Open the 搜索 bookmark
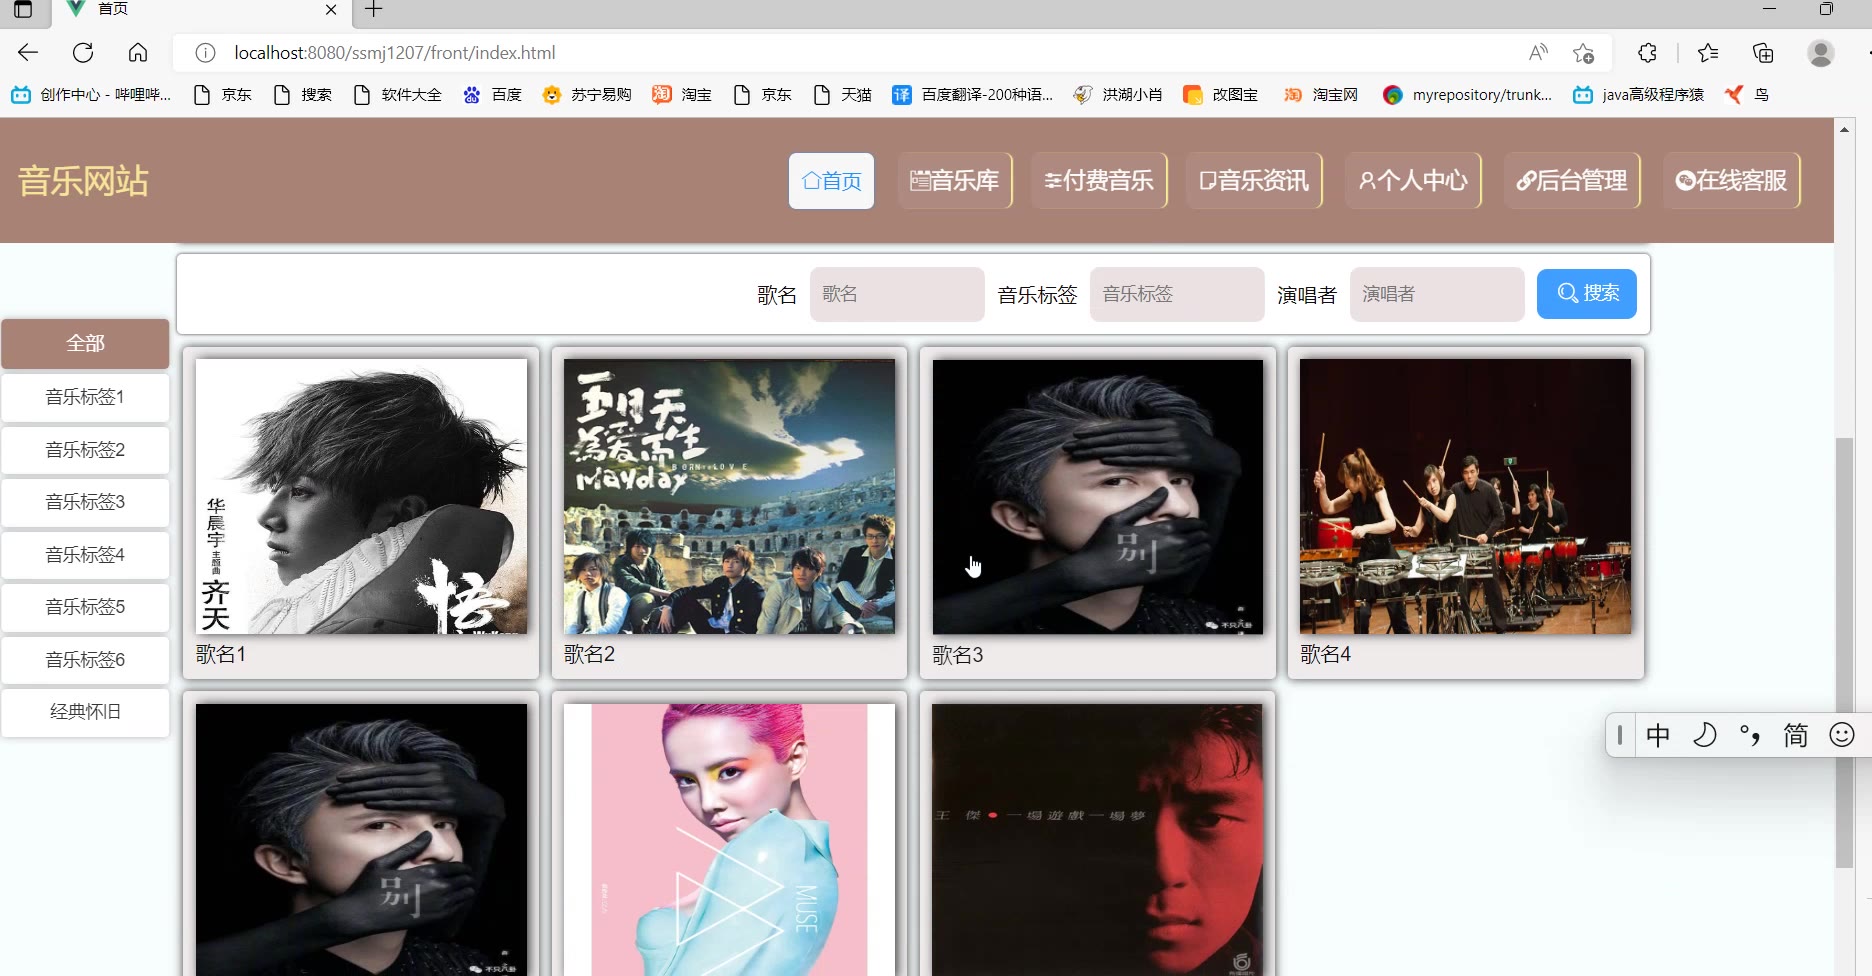The image size is (1872, 976). (x=302, y=95)
